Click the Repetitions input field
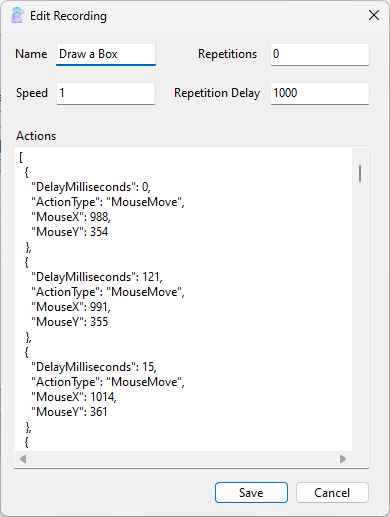The height and width of the screenshot is (517, 390). [320, 54]
